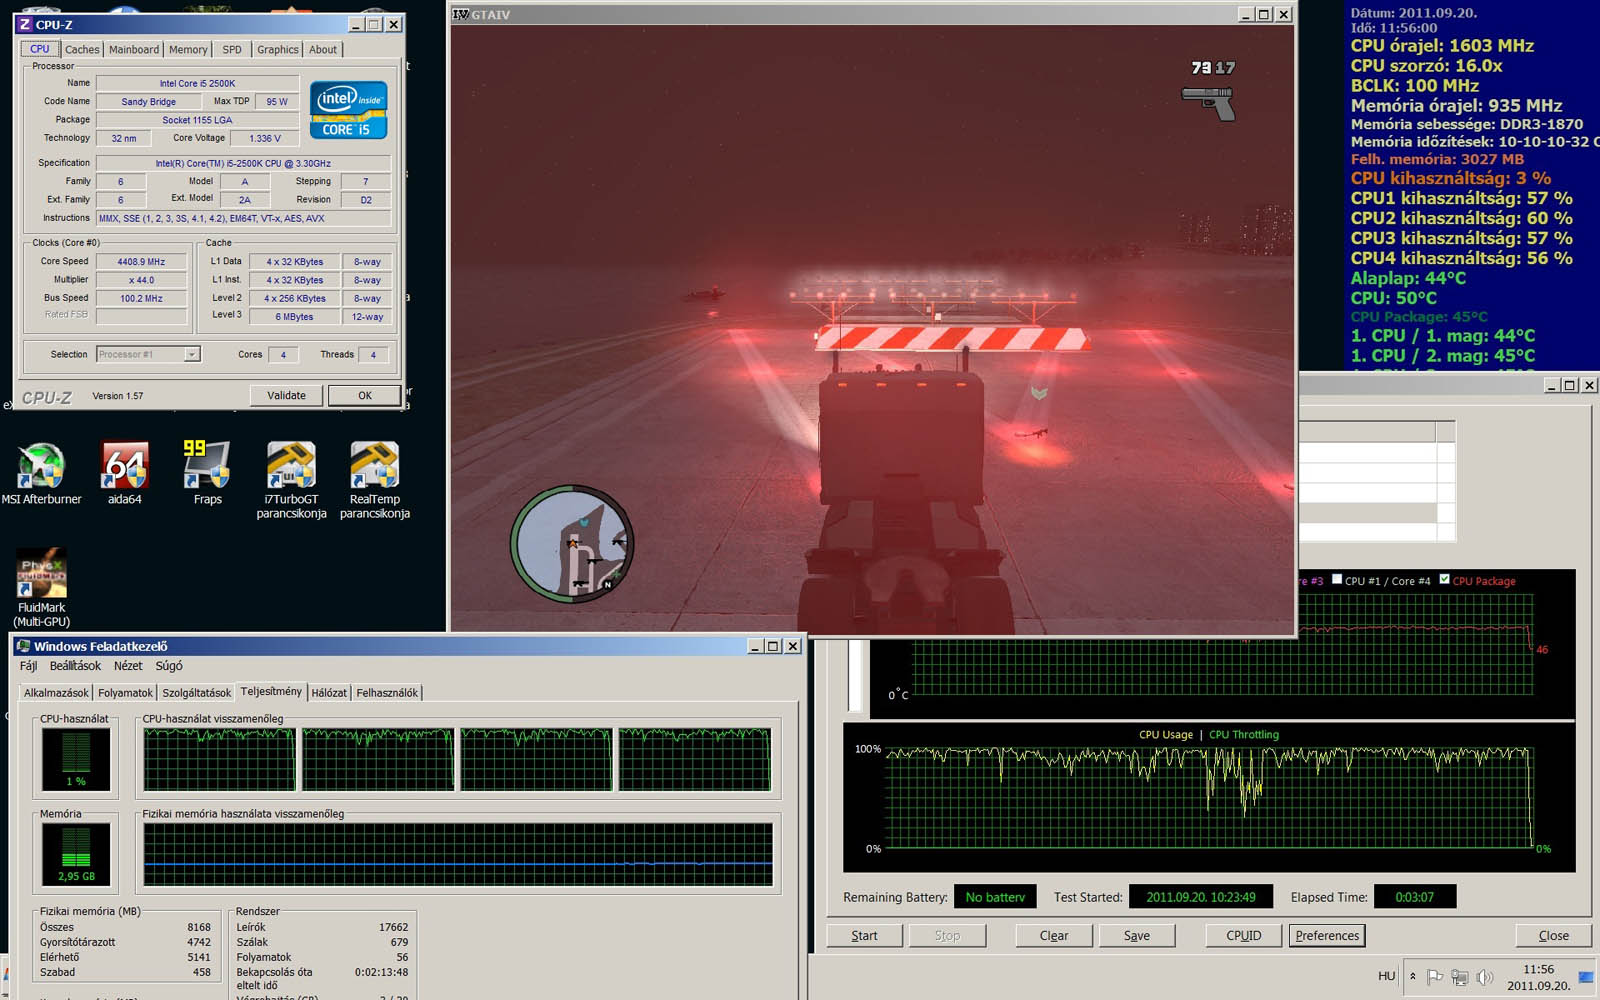This screenshot has height=1000, width=1600.
Task: Maximize the GTAIV window
Action: [1265, 15]
